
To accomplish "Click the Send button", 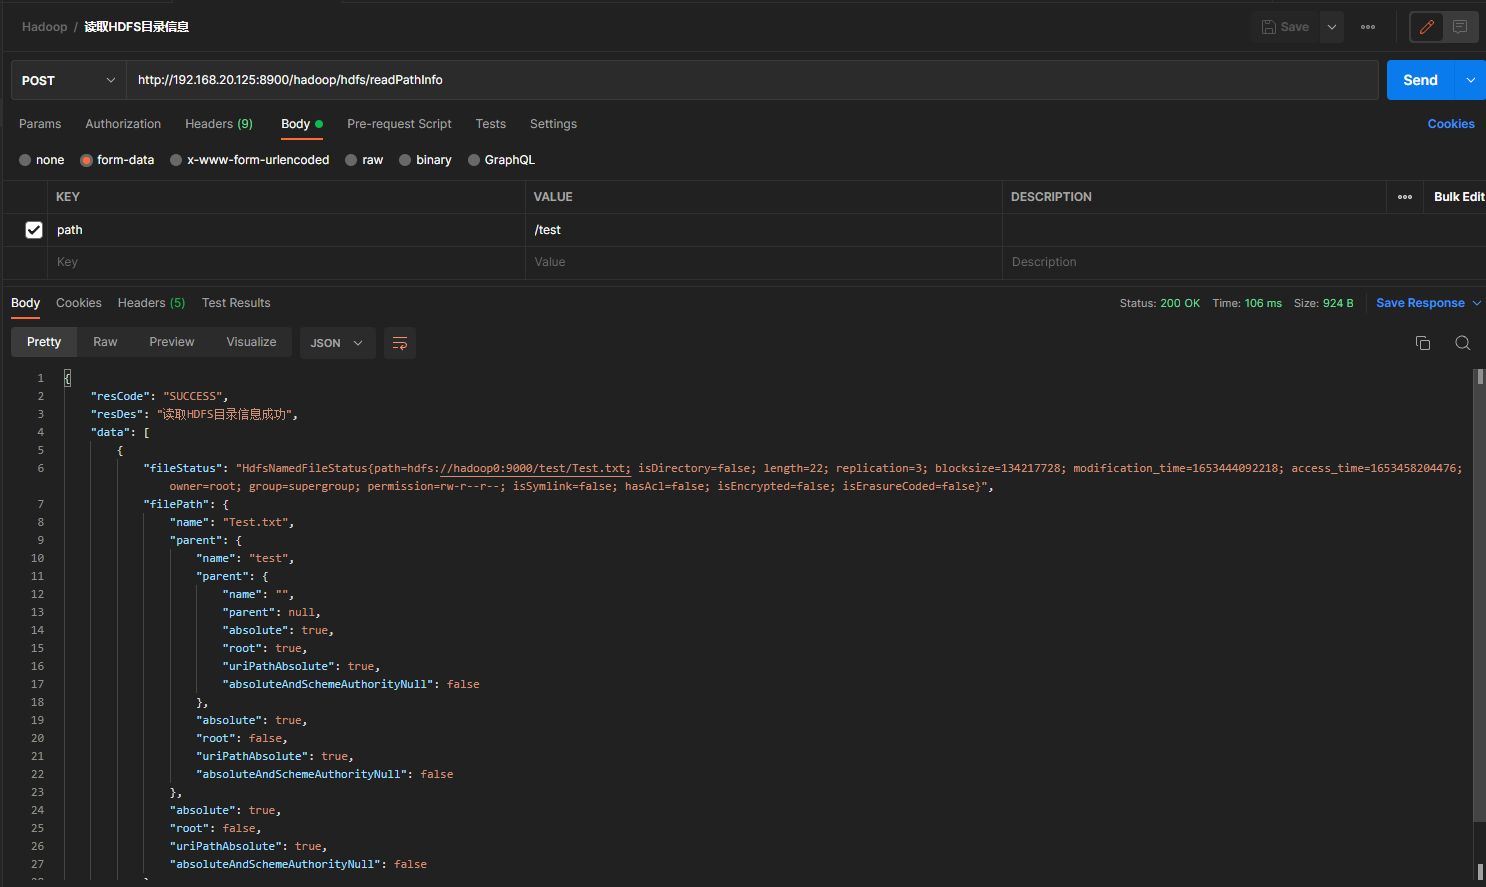I will coord(1420,80).
